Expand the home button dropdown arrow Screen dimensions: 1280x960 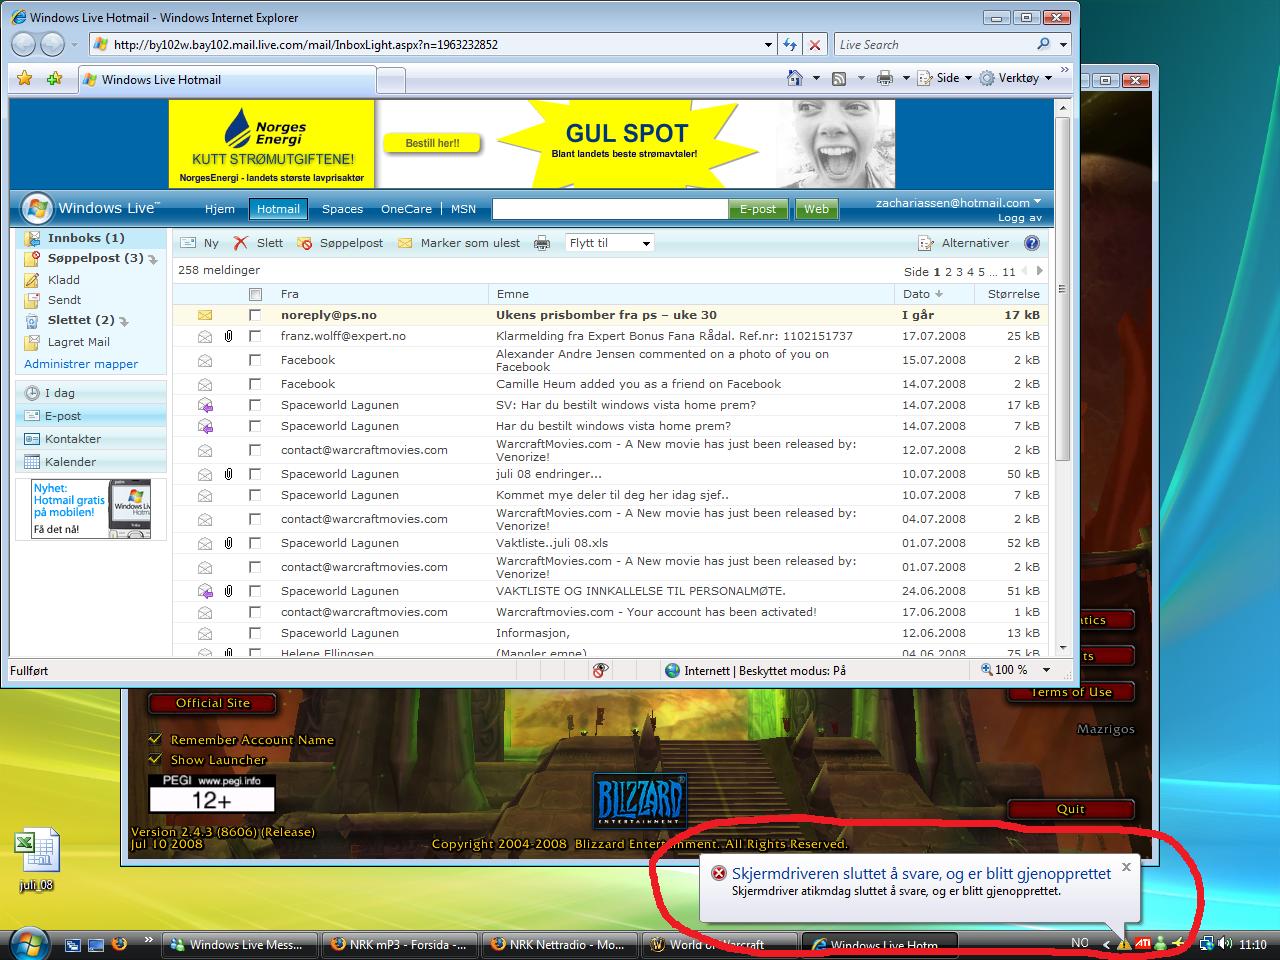(x=815, y=78)
